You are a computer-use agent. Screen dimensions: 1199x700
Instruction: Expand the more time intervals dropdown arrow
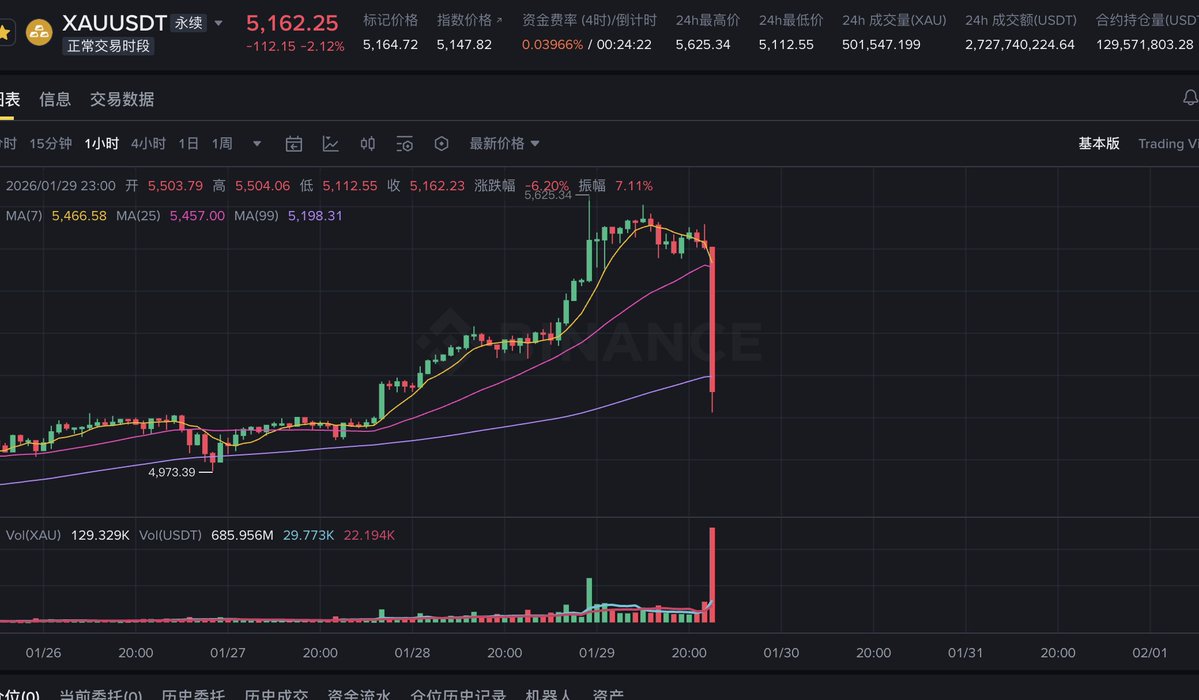(x=257, y=144)
